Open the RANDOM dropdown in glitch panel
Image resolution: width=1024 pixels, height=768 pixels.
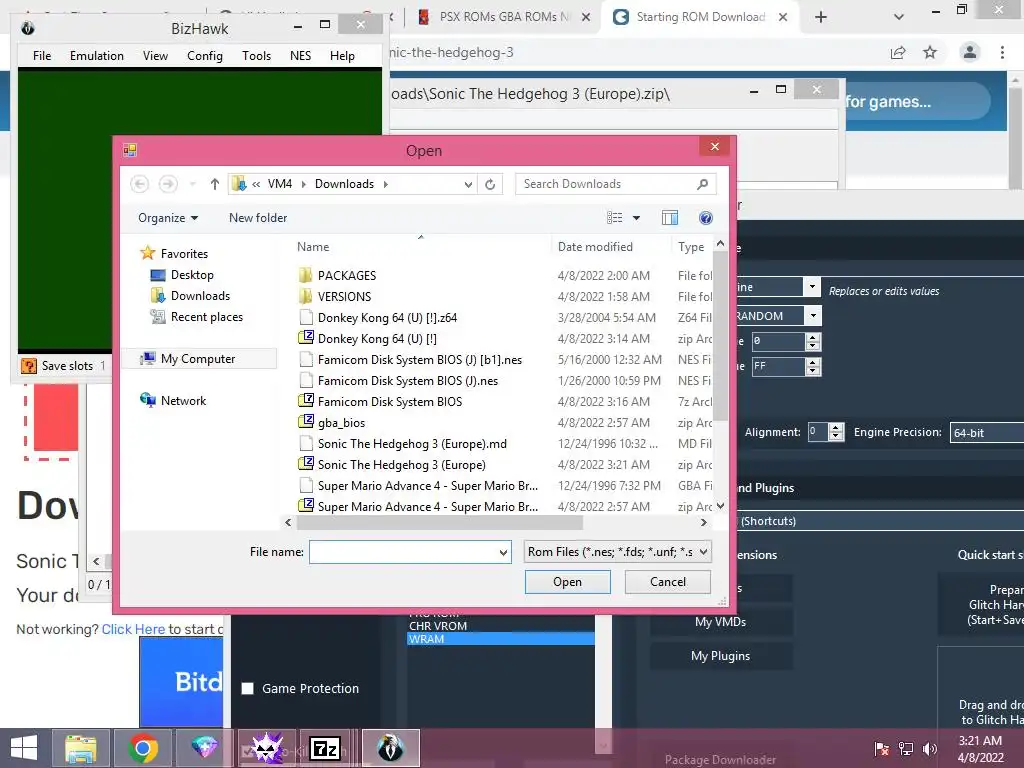point(814,316)
